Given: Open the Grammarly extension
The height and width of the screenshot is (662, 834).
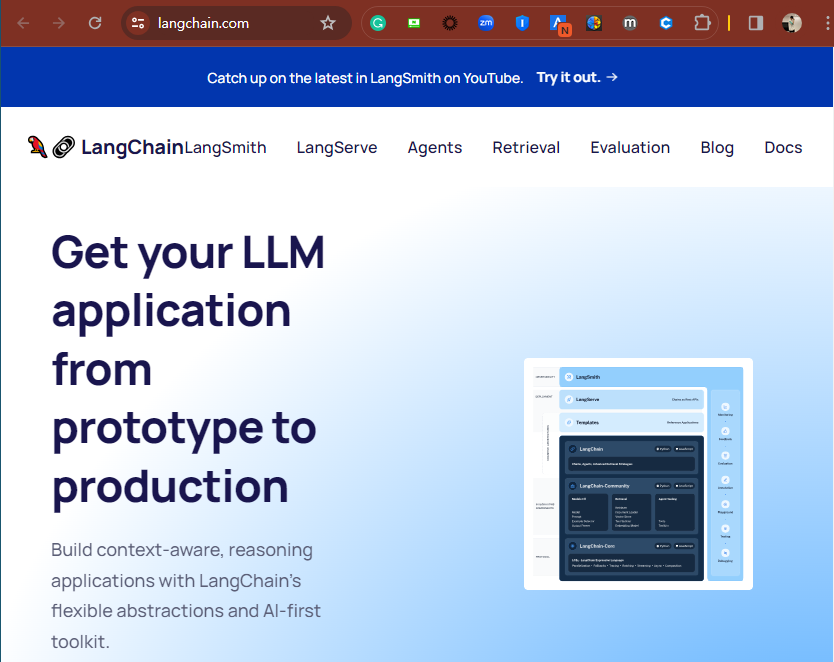Looking at the screenshot, I should (378, 23).
